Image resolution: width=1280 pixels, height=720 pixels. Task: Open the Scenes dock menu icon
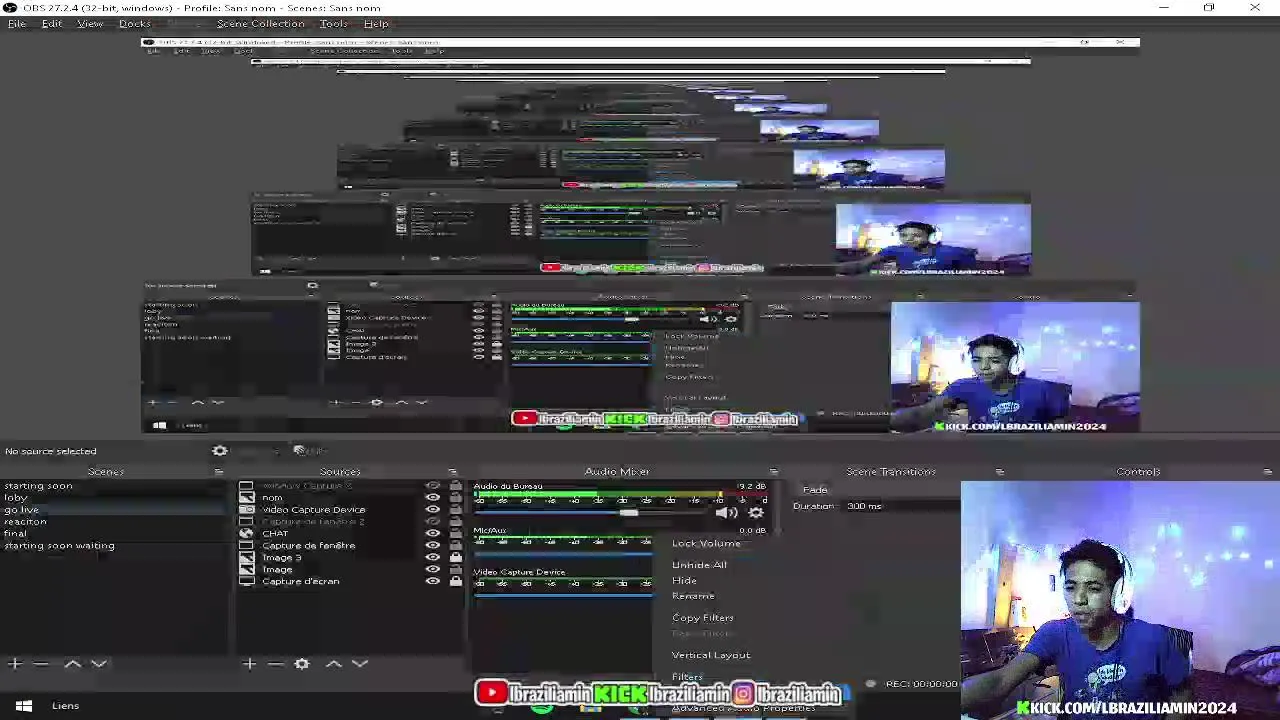pyautogui.click(x=219, y=471)
